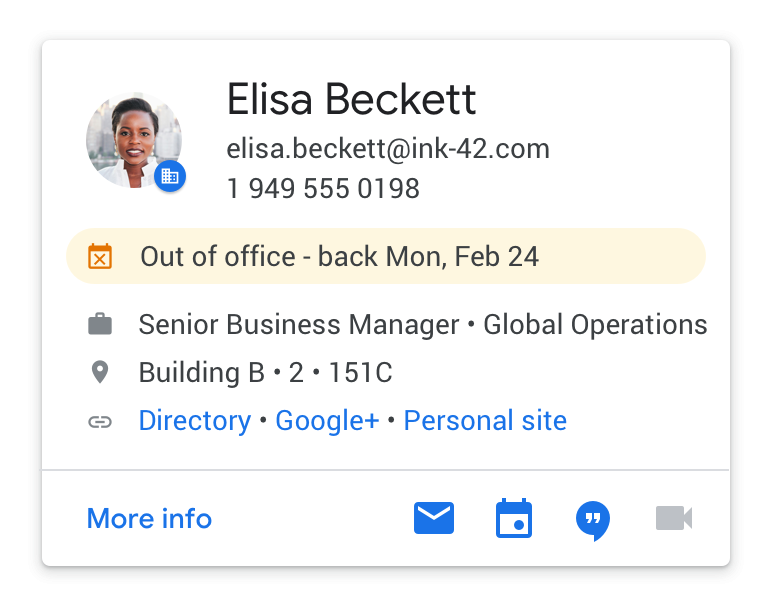Click the send email envelope icon
The height and width of the screenshot is (606, 770).
434,518
